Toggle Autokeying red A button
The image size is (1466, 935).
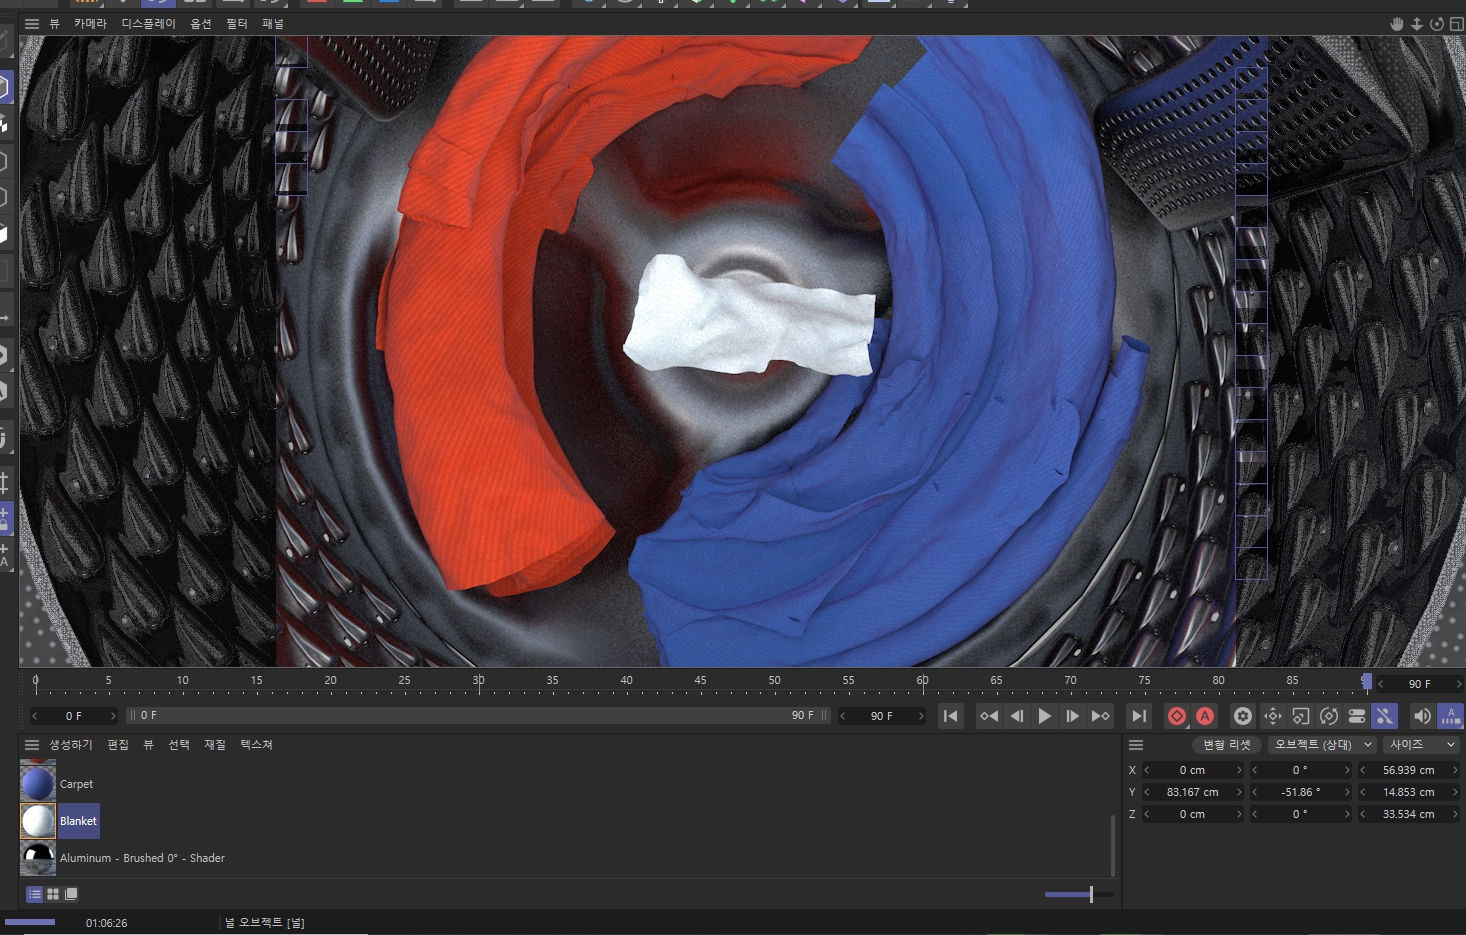click(1205, 716)
